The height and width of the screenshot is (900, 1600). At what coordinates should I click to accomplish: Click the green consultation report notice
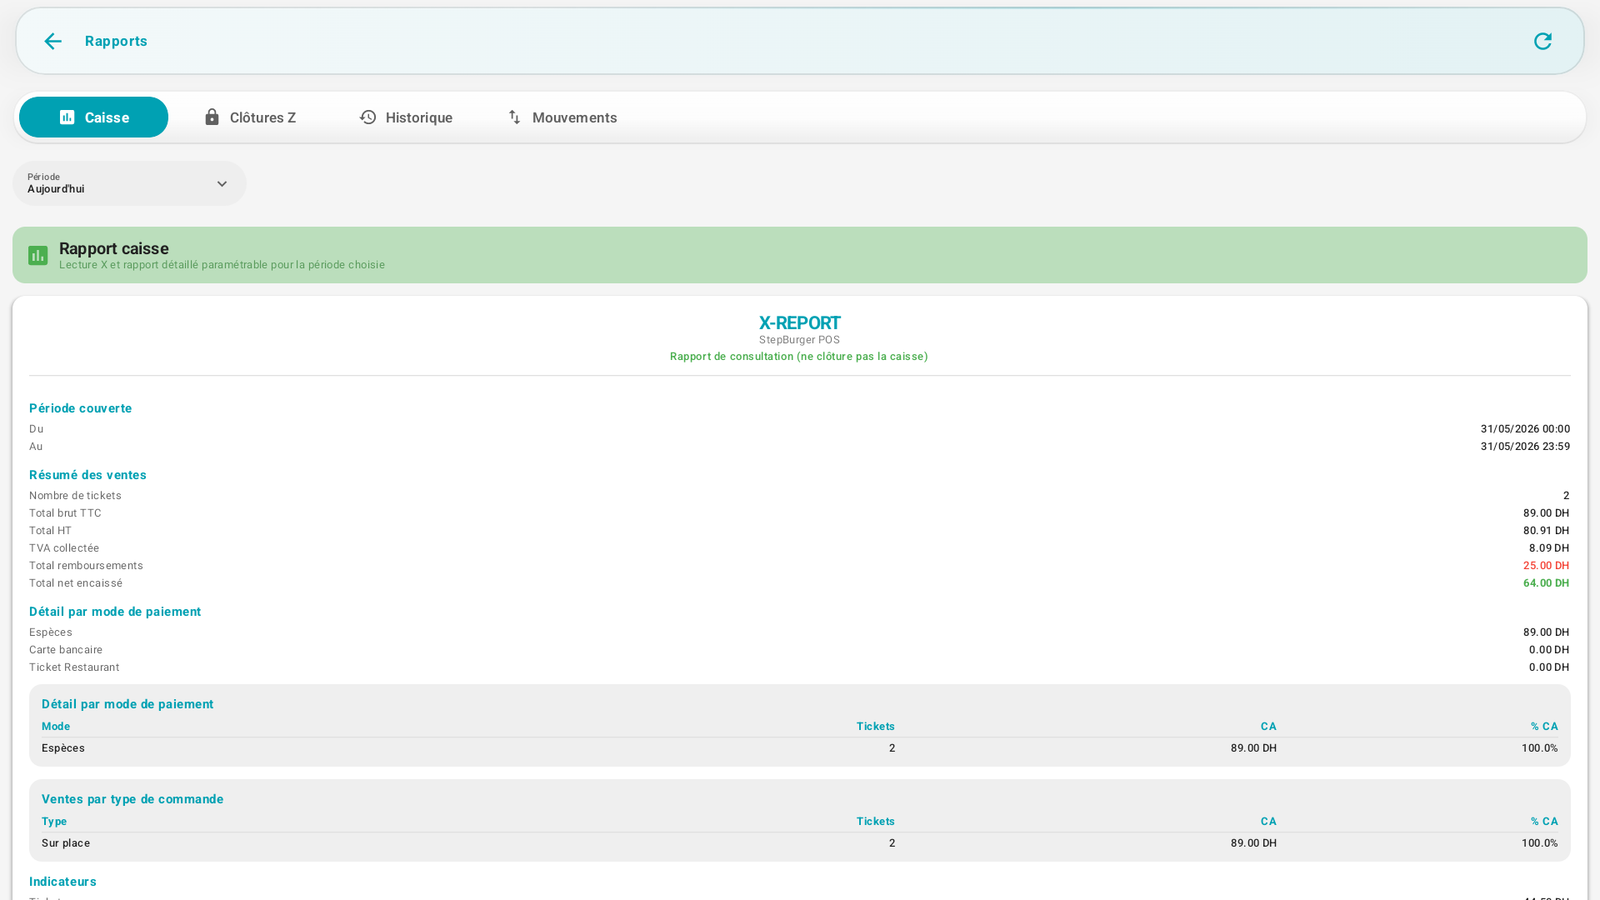coord(799,356)
